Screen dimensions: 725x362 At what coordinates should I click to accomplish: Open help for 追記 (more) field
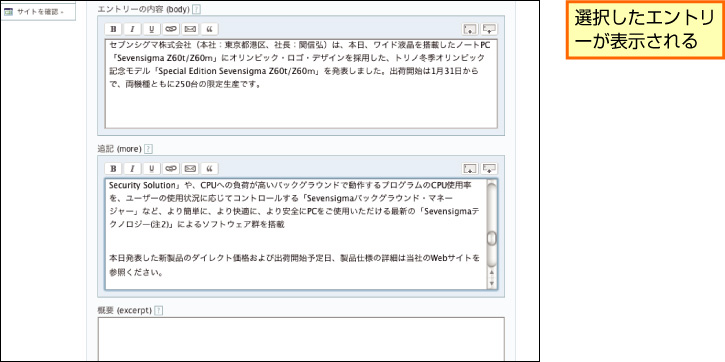148,149
